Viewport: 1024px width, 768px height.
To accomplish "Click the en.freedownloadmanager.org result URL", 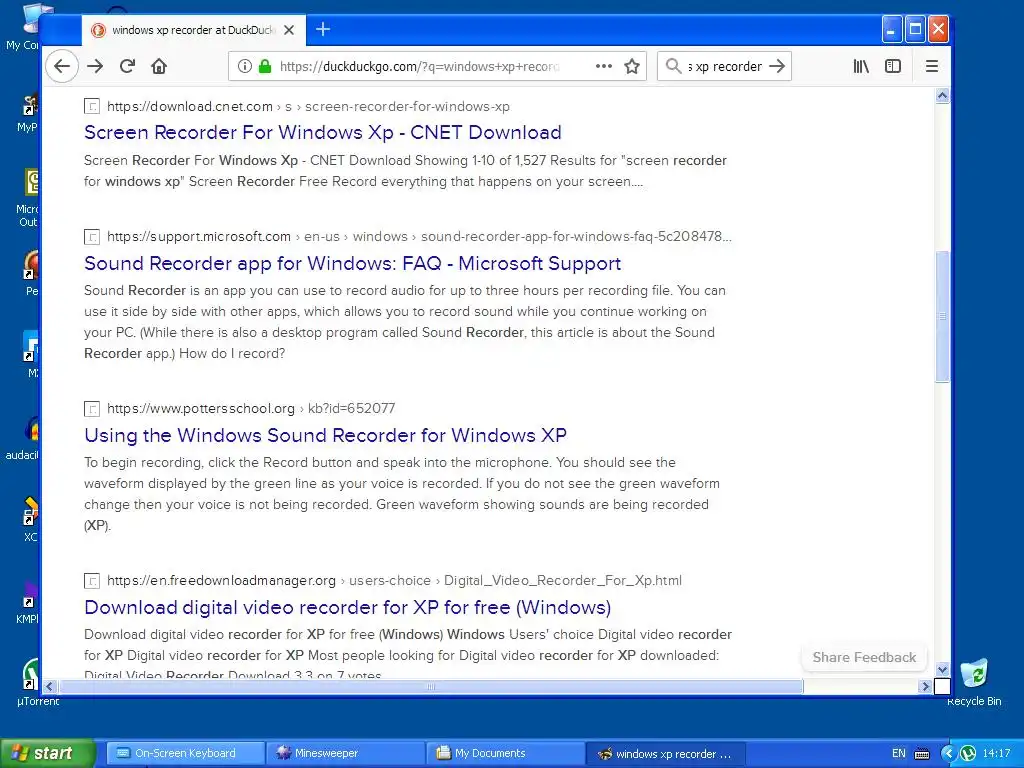I will (394, 581).
